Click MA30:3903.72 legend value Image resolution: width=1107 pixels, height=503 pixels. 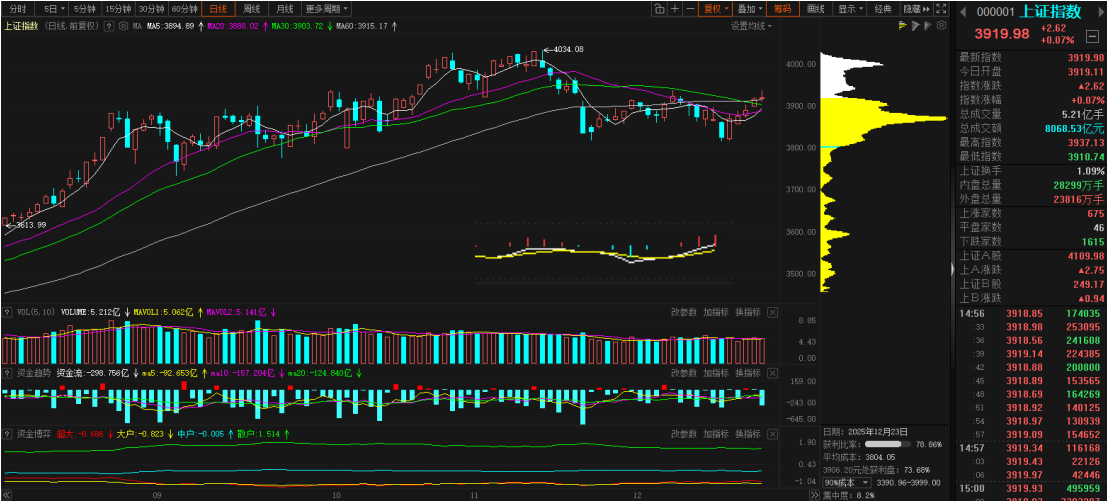[297, 26]
